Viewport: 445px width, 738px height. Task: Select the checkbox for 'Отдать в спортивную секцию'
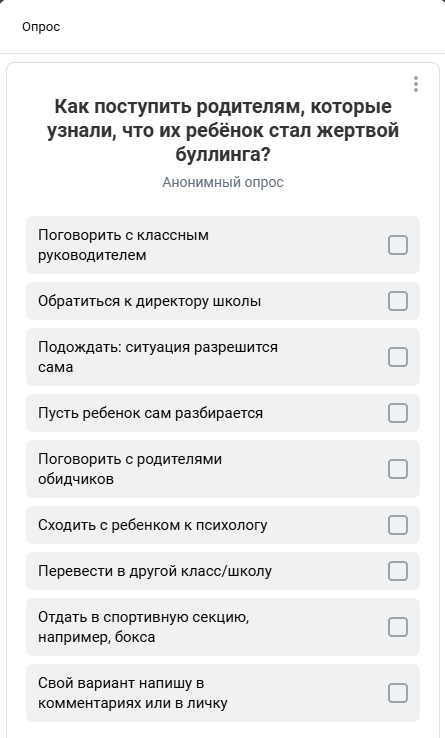[398, 627]
